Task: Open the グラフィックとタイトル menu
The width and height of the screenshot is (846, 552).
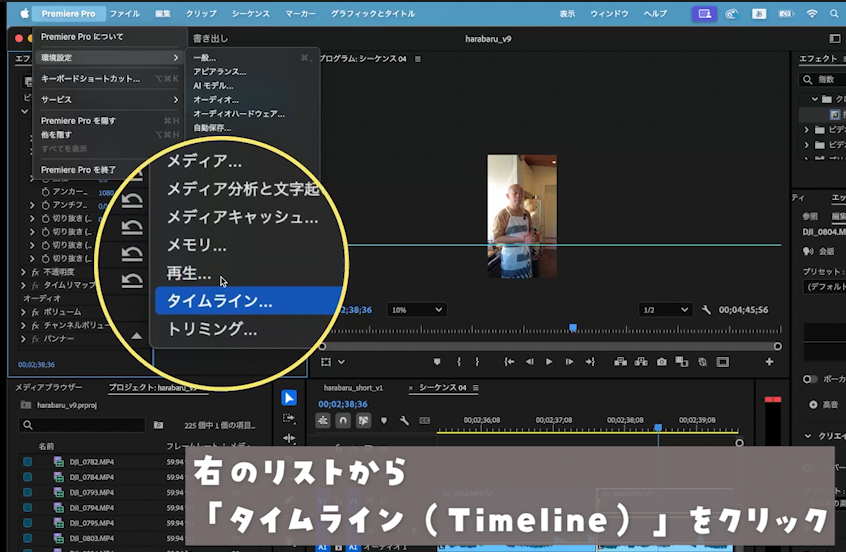Action: tap(373, 14)
